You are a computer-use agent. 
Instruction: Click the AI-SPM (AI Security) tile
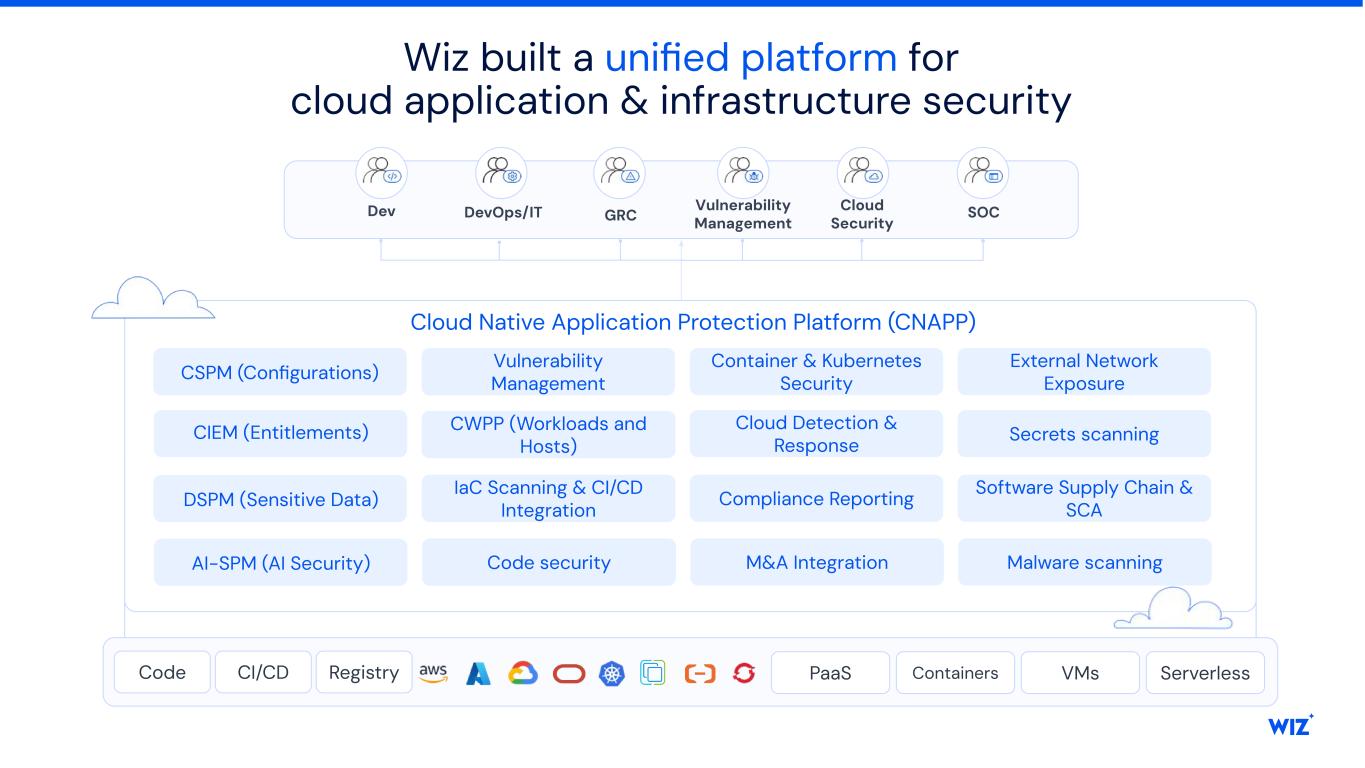(x=280, y=562)
